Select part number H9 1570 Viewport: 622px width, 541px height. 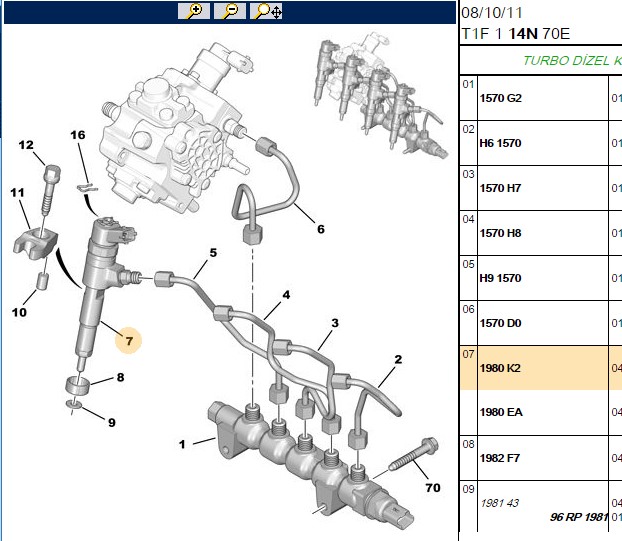click(x=500, y=278)
